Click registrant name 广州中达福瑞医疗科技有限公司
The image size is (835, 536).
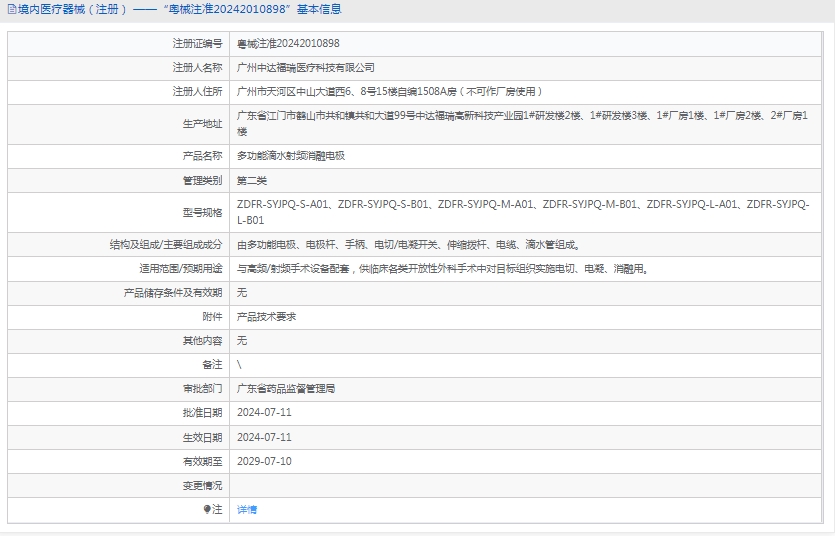306,68
